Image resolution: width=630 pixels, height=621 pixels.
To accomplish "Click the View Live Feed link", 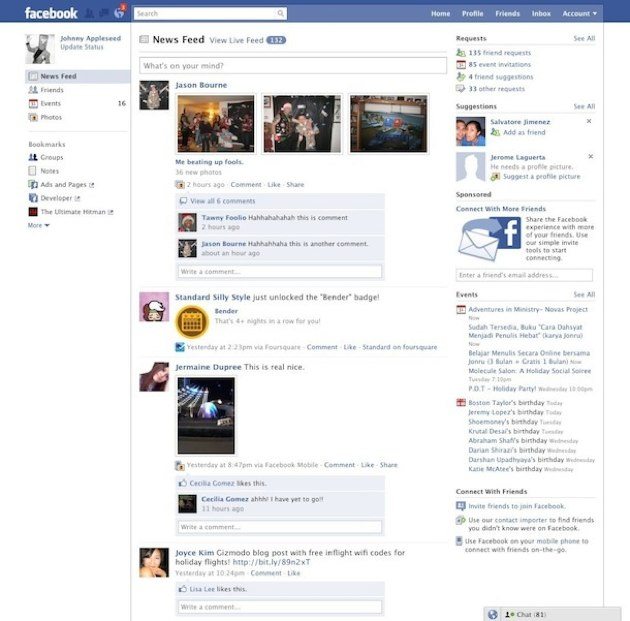I will click(236, 40).
